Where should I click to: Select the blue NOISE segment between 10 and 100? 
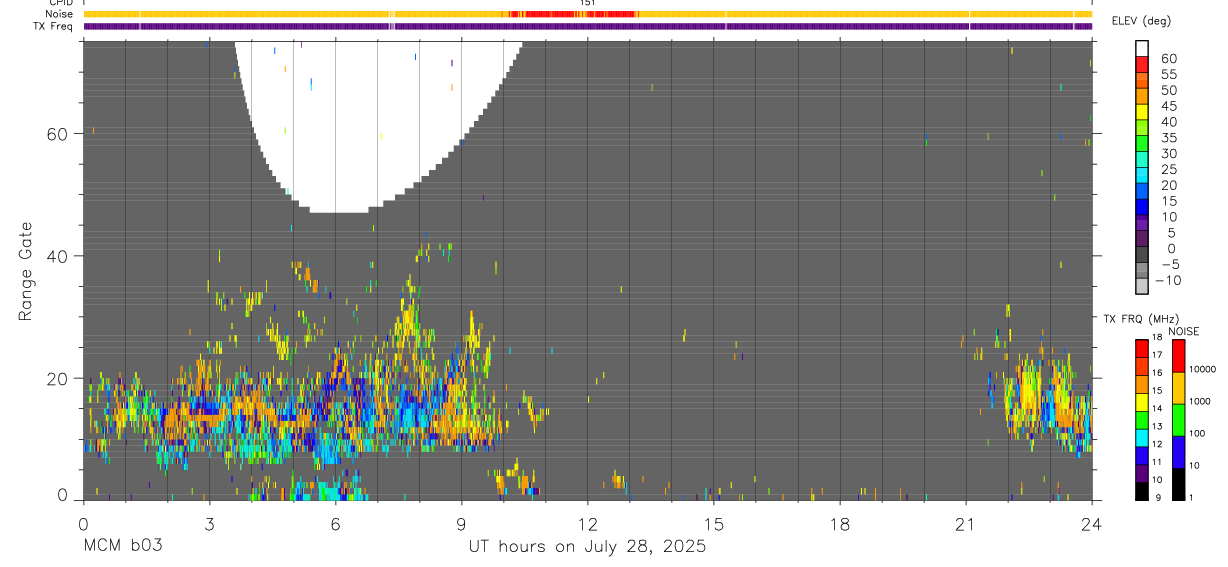(1179, 451)
